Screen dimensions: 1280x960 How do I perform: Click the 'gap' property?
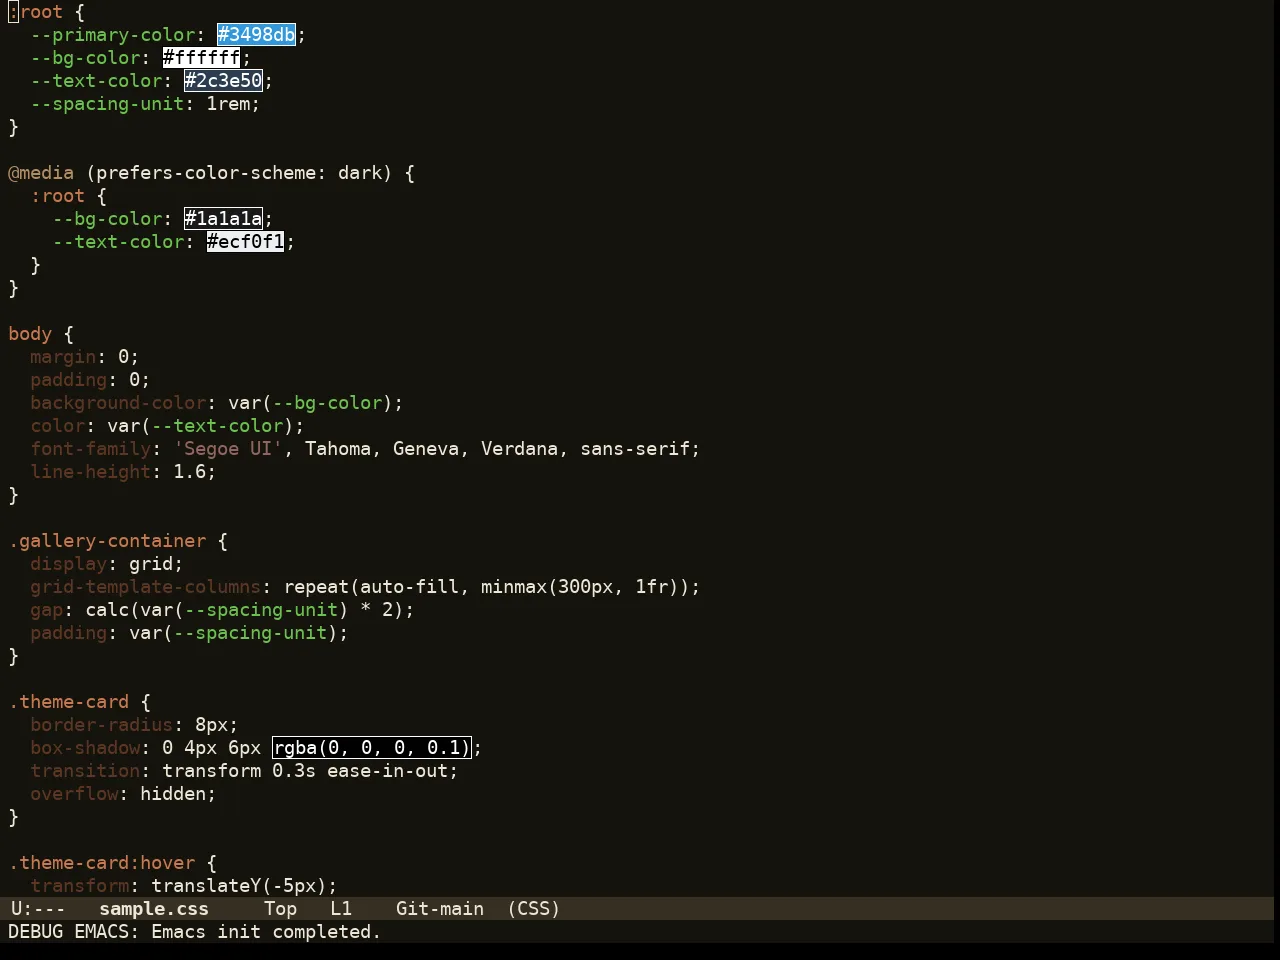(47, 610)
